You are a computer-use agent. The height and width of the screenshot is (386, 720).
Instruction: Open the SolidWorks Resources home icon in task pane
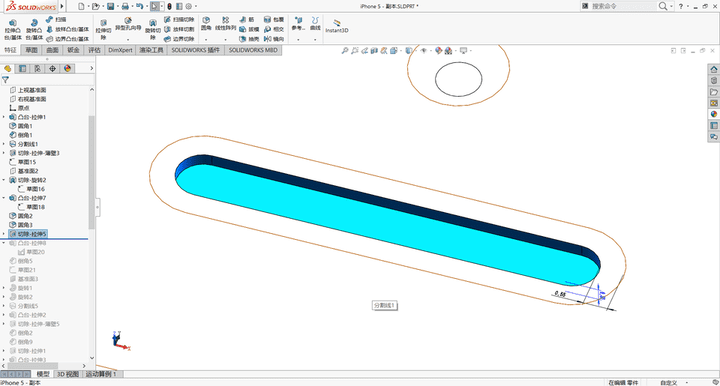(714, 69)
